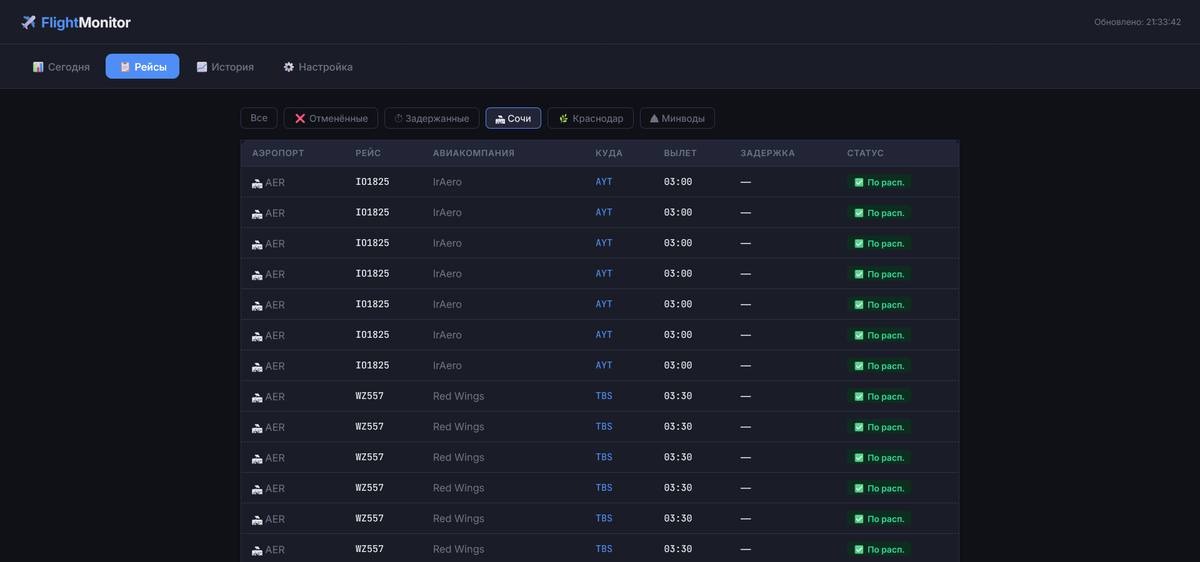Click the FlightMonitor app title text

pyautogui.click(x=86, y=22)
